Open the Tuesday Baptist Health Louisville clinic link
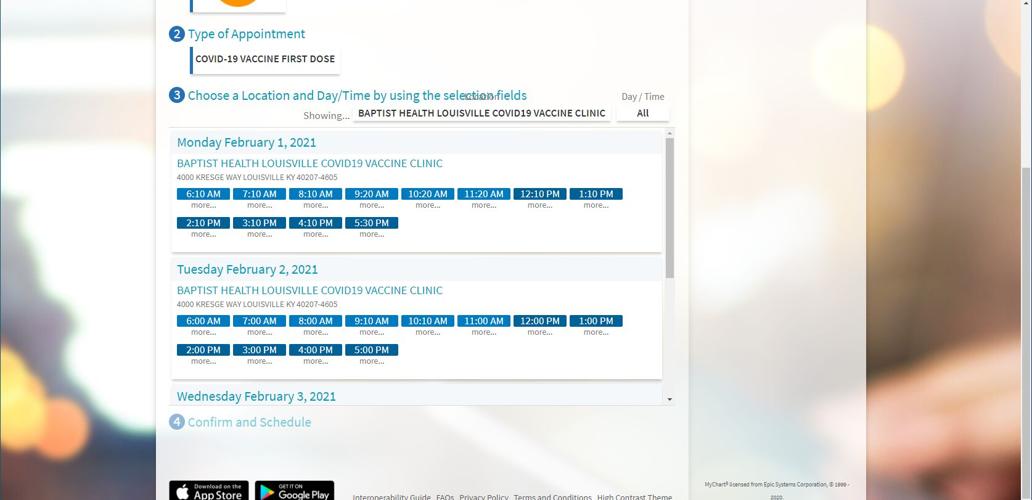The height and width of the screenshot is (500, 1032). click(309, 290)
